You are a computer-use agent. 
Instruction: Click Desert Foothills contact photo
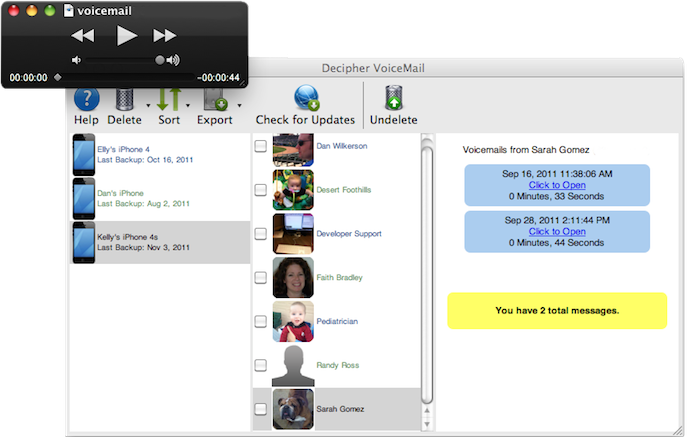click(x=293, y=190)
